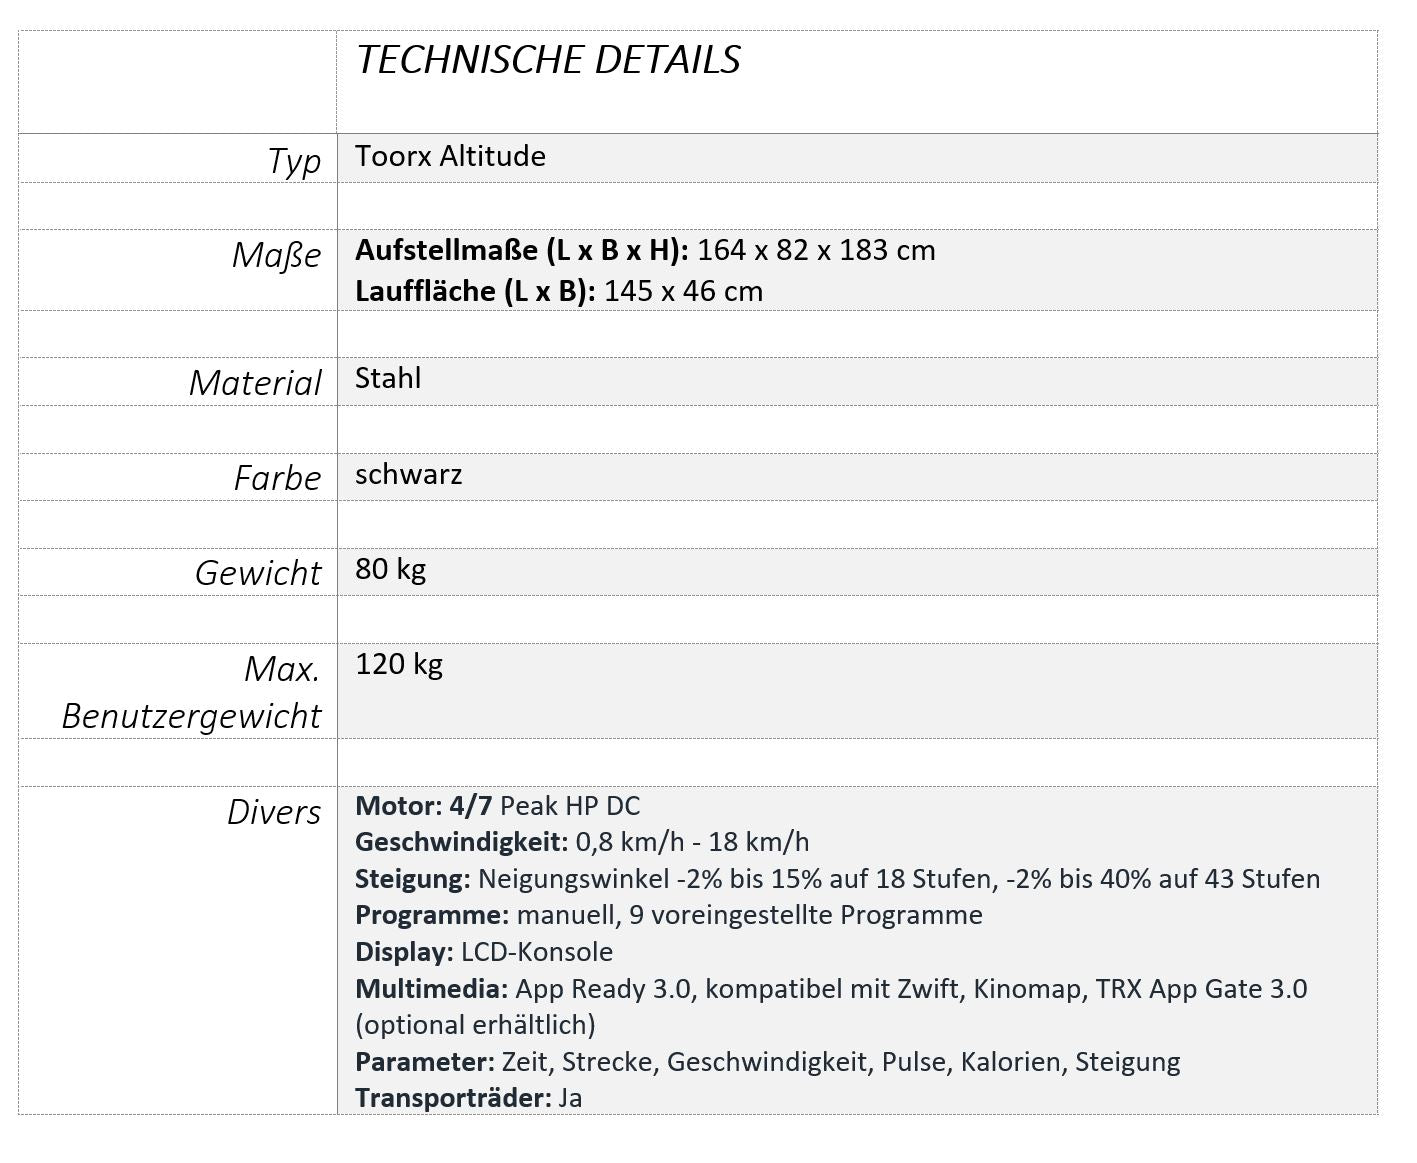Click the Motor 4/7 Peak HP line

(497, 806)
